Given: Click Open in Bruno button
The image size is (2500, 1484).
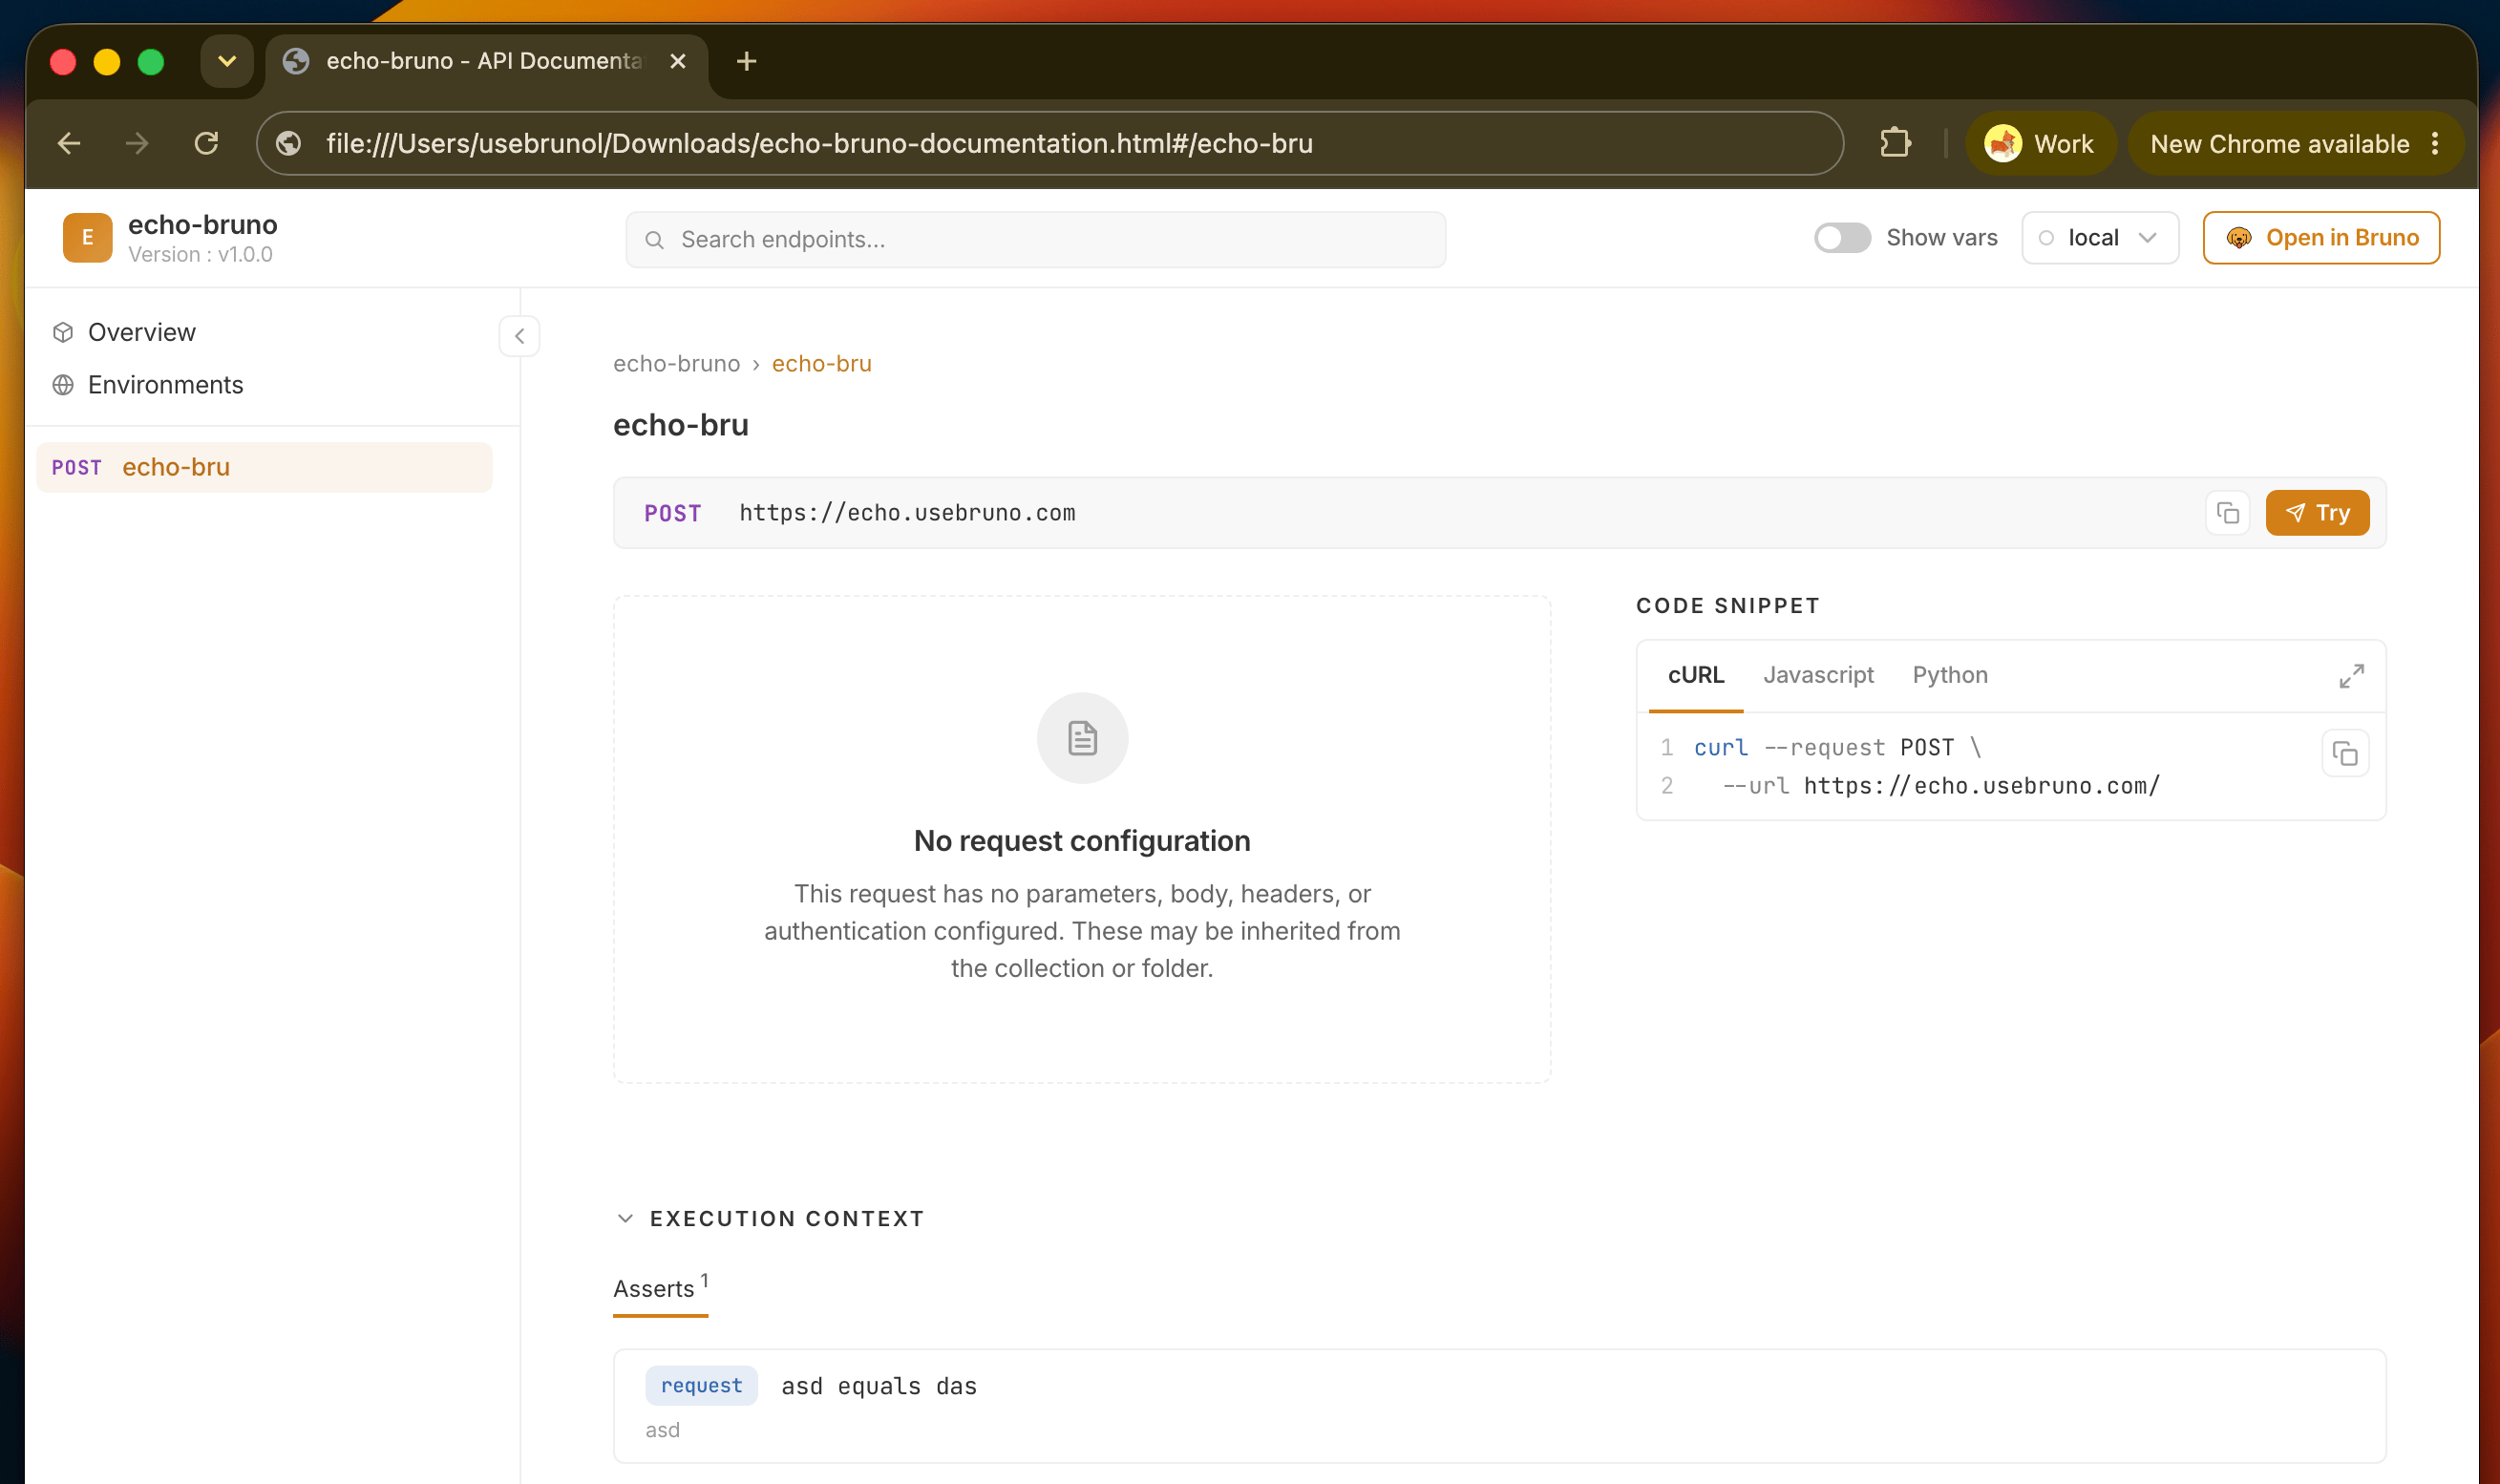Looking at the screenshot, I should [x=2321, y=238].
